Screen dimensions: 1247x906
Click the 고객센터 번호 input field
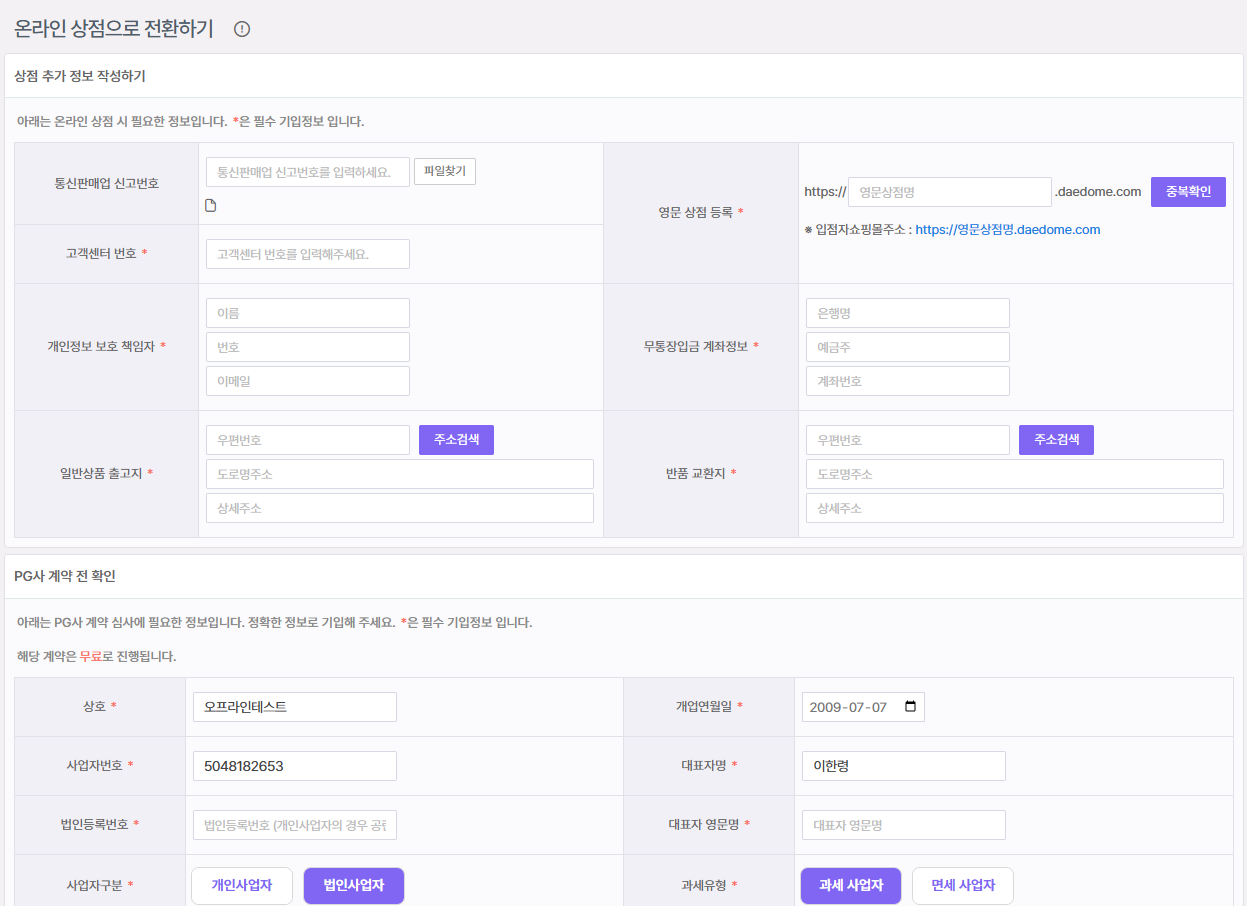[x=308, y=254]
